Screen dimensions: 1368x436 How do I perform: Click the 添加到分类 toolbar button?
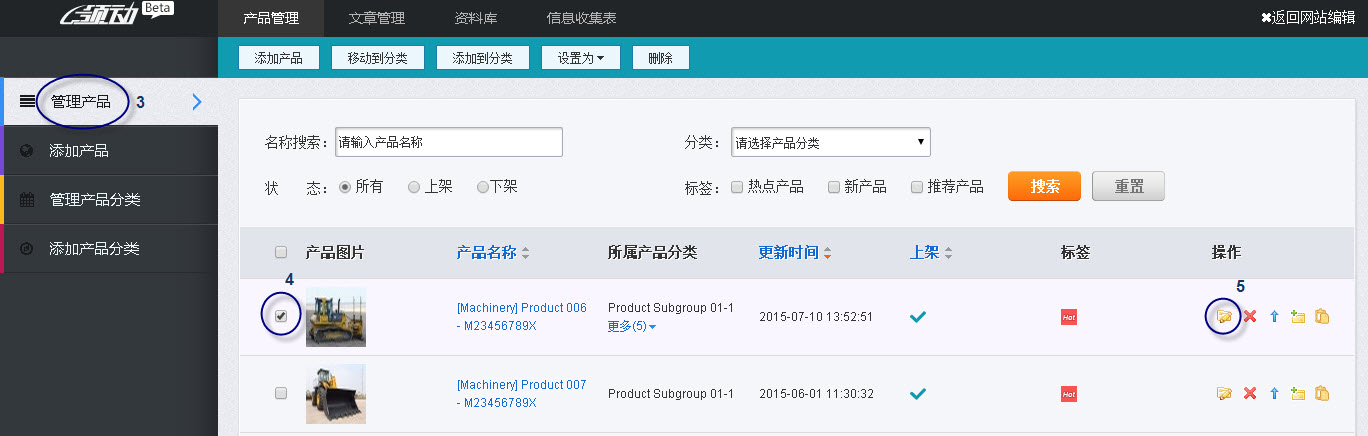tap(483, 58)
